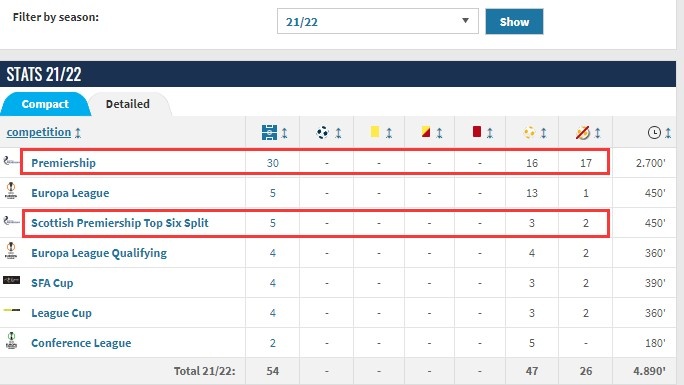Select the Compact tab
The image size is (684, 385).
coord(45,104)
